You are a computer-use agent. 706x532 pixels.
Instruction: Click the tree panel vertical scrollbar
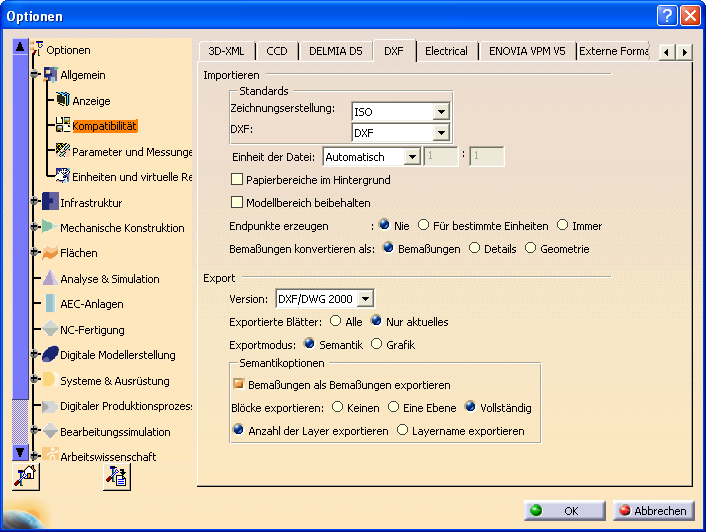20,250
